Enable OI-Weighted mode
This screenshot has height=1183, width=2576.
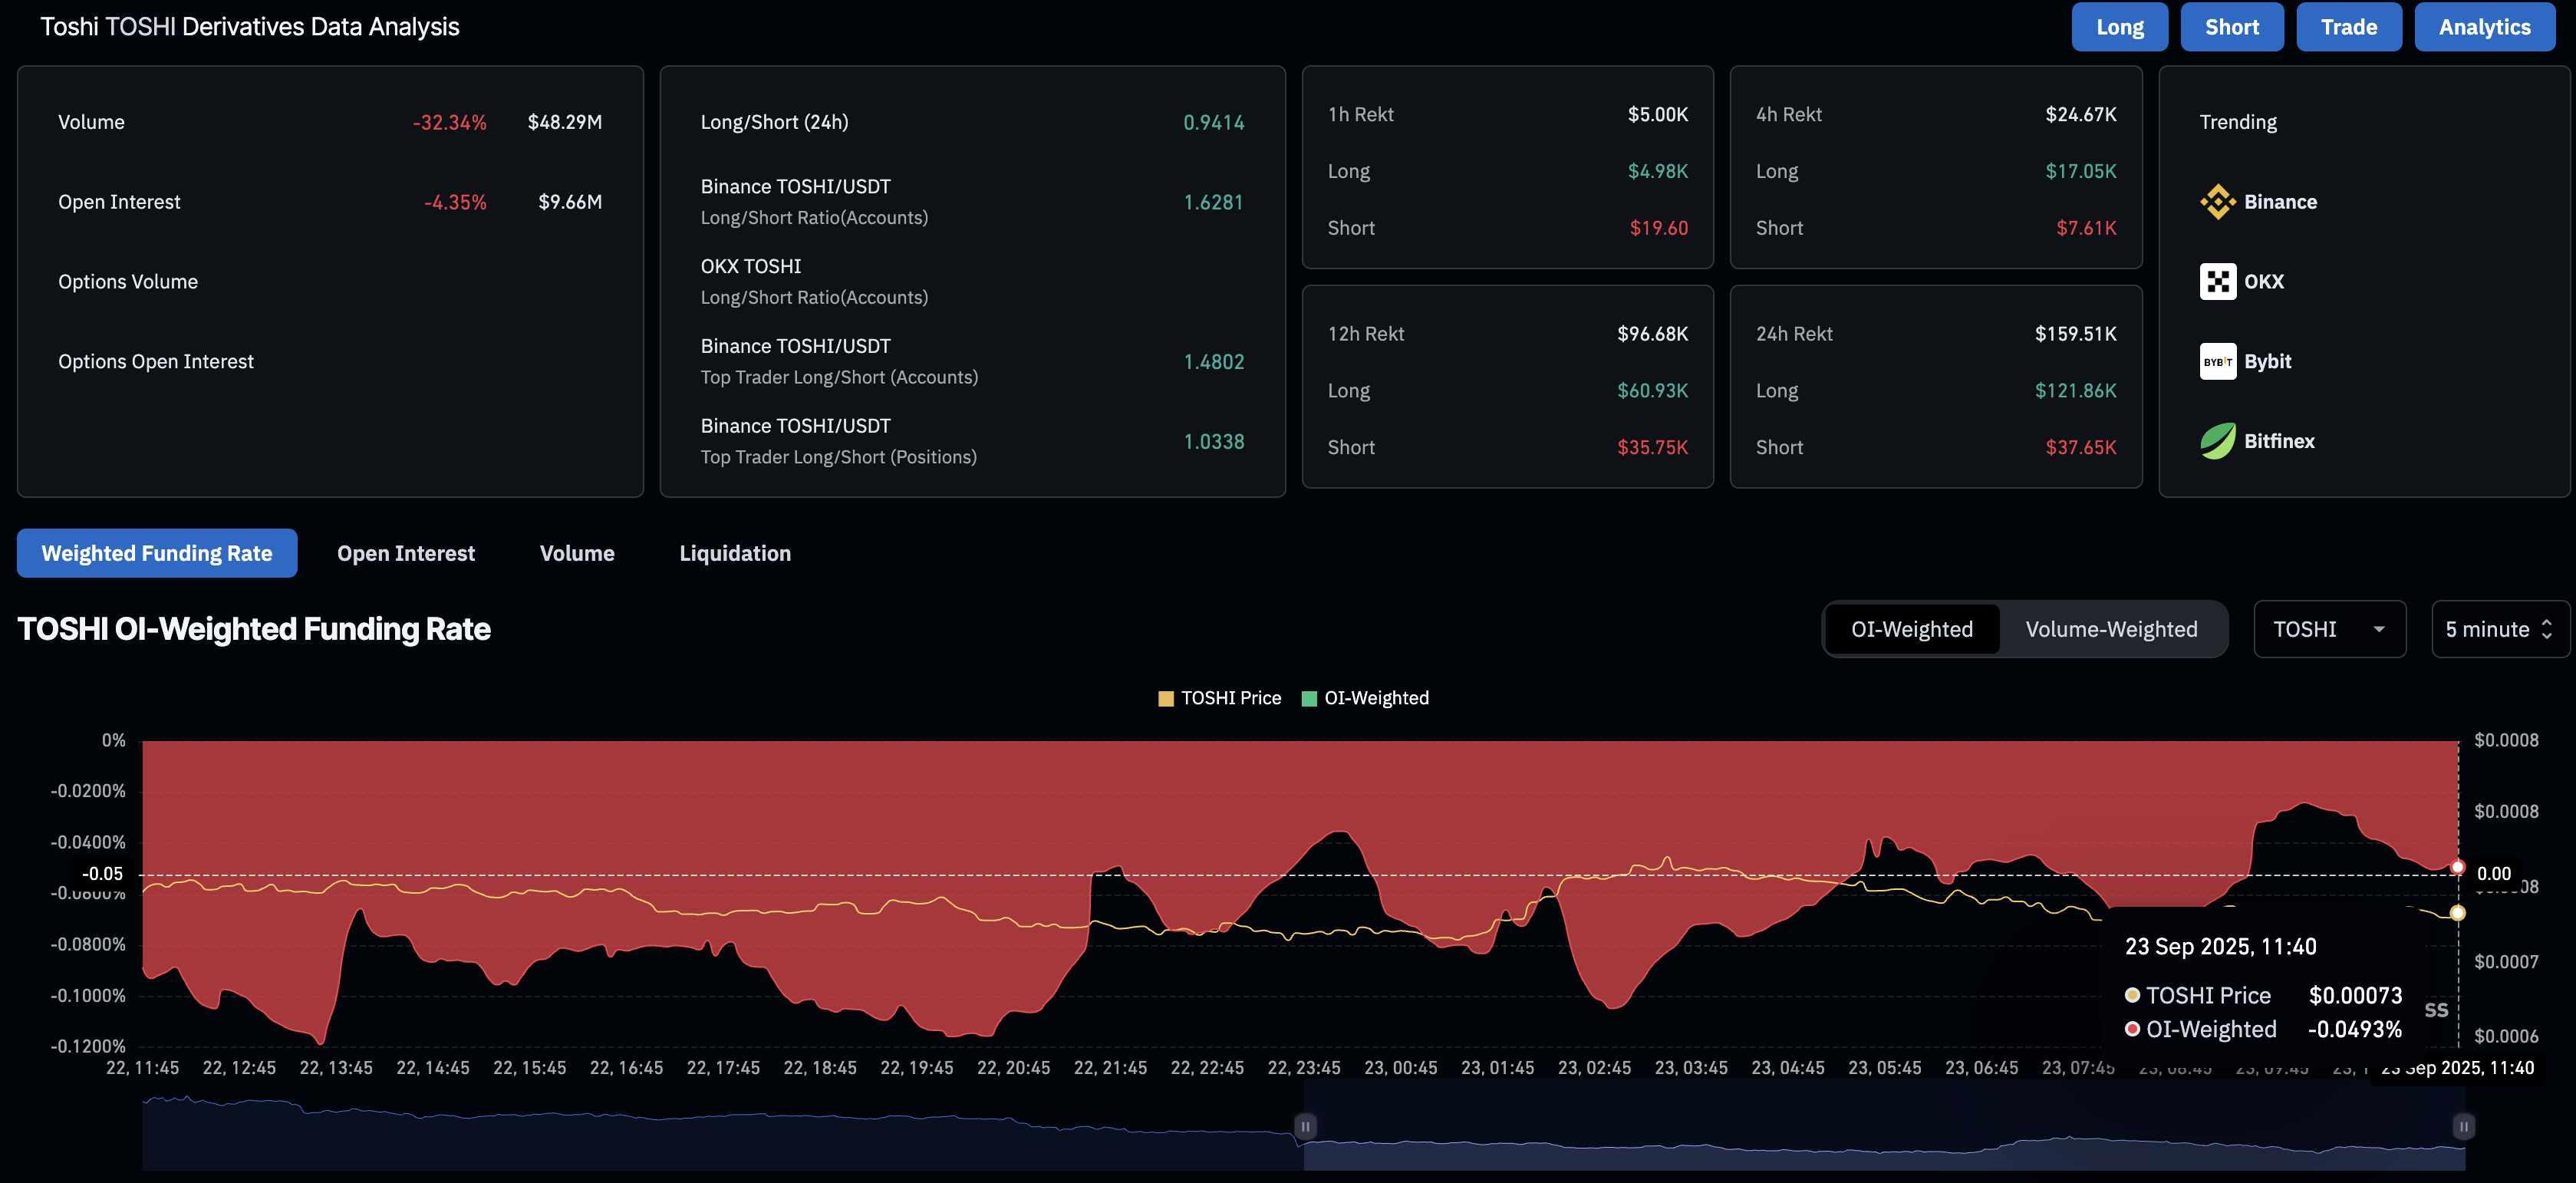point(1912,629)
